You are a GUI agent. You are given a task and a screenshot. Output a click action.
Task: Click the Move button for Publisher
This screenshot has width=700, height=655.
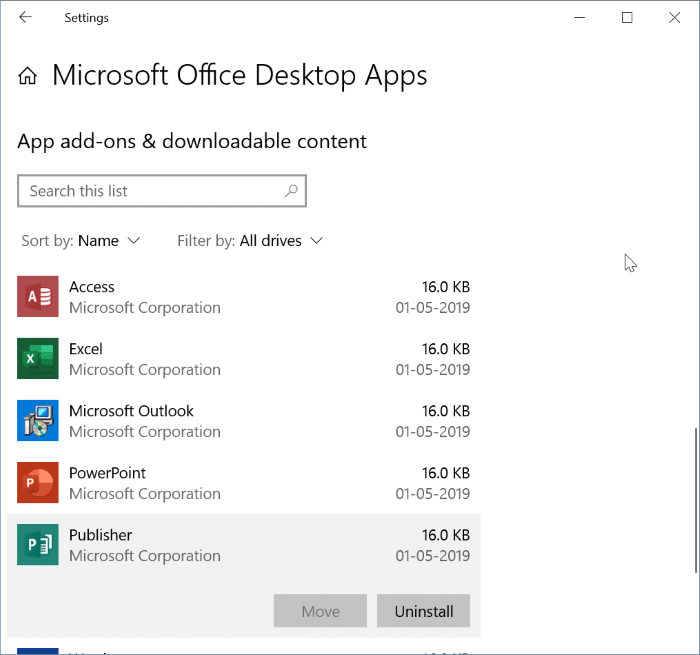pos(320,611)
